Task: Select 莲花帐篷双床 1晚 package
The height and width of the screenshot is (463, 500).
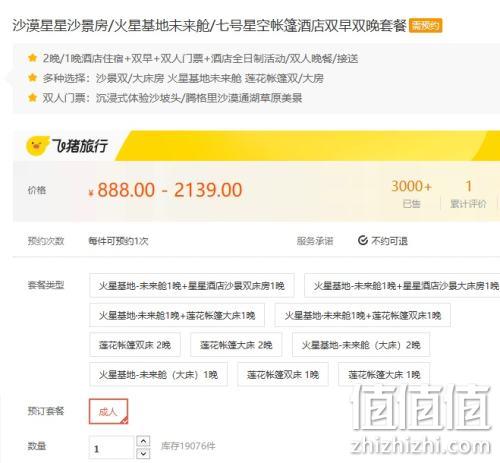Action: 283,374
